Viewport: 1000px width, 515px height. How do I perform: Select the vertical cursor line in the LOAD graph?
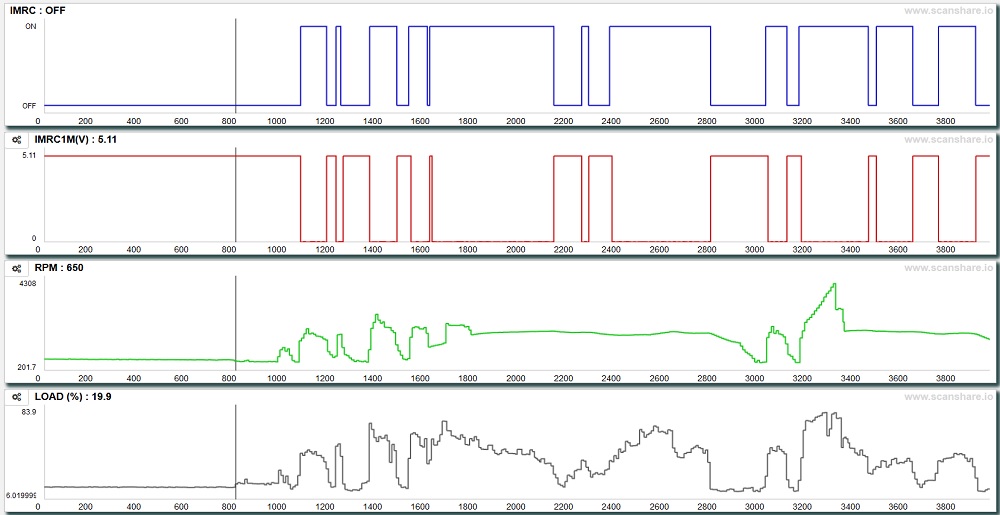235,450
